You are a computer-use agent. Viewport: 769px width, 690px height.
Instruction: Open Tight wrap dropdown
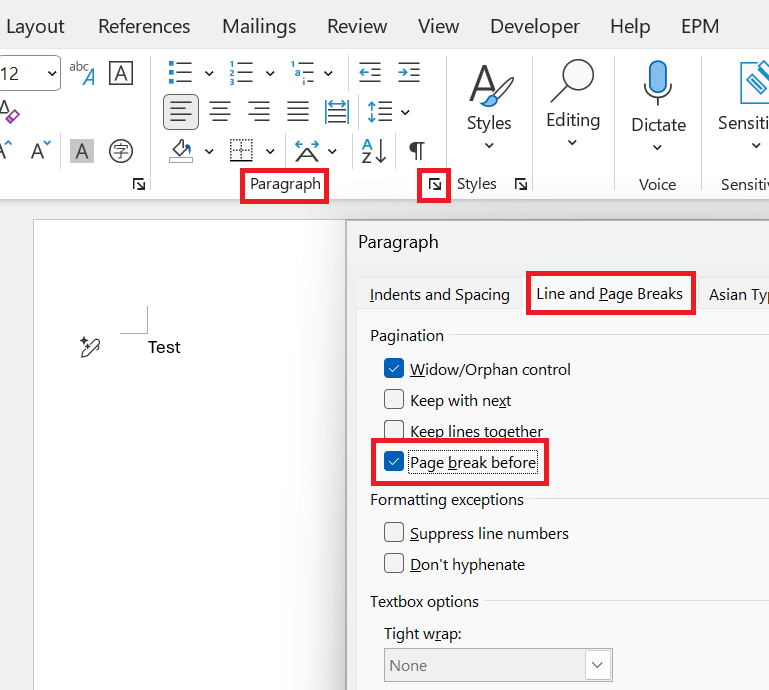pos(598,665)
